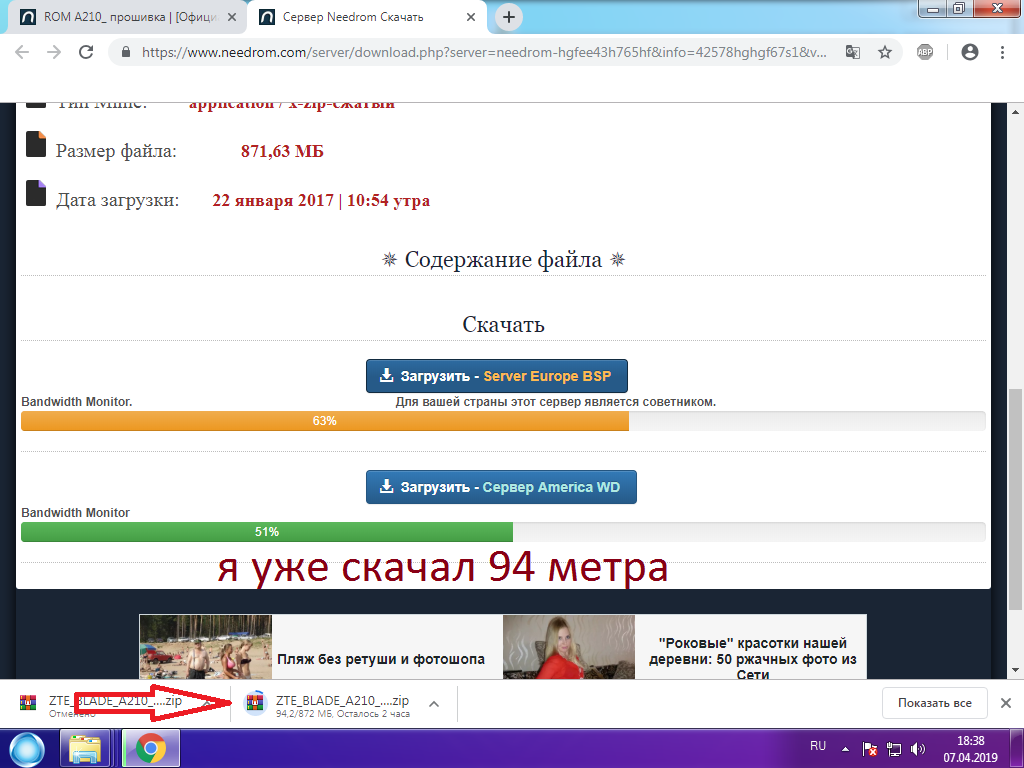Image resolution: width=1024 pixels, height=768 pixels.
Task: Click the browser back arrow
Action: pyautogui.click(x=22, y=52)
